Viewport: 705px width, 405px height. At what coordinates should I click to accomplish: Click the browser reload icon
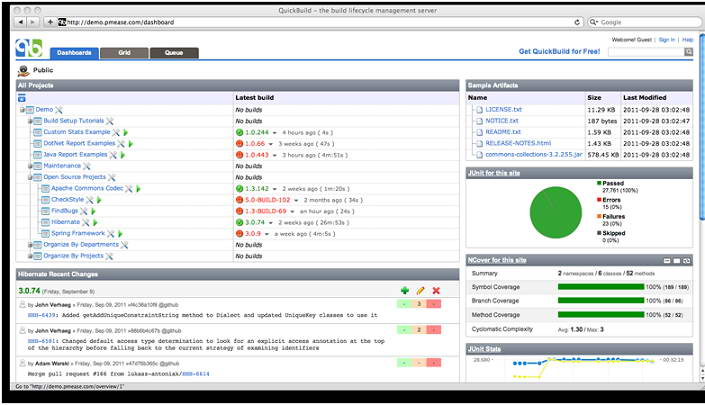[577, 22]
